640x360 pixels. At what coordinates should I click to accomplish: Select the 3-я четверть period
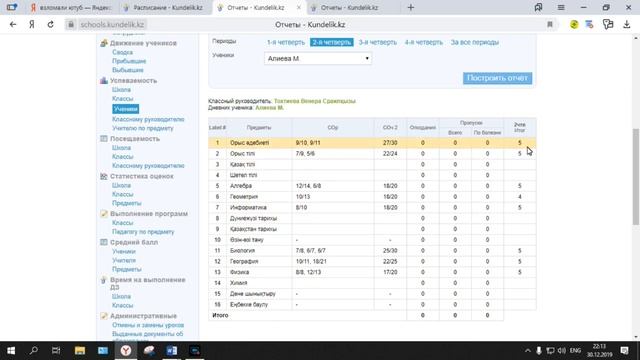pos(378,42)
